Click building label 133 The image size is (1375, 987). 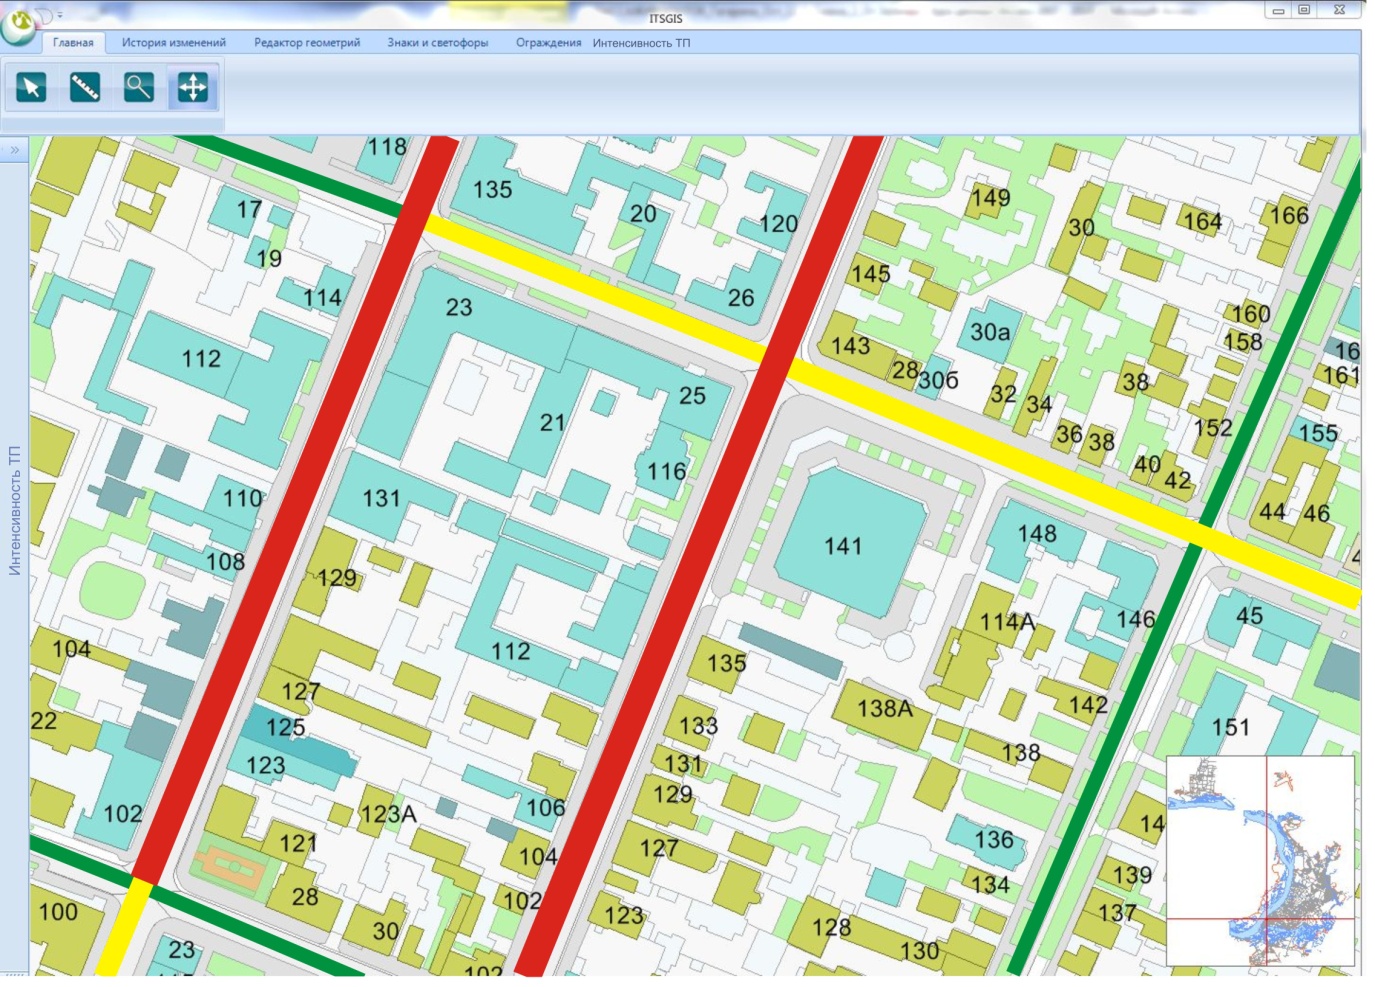click(x=698, y=726)
